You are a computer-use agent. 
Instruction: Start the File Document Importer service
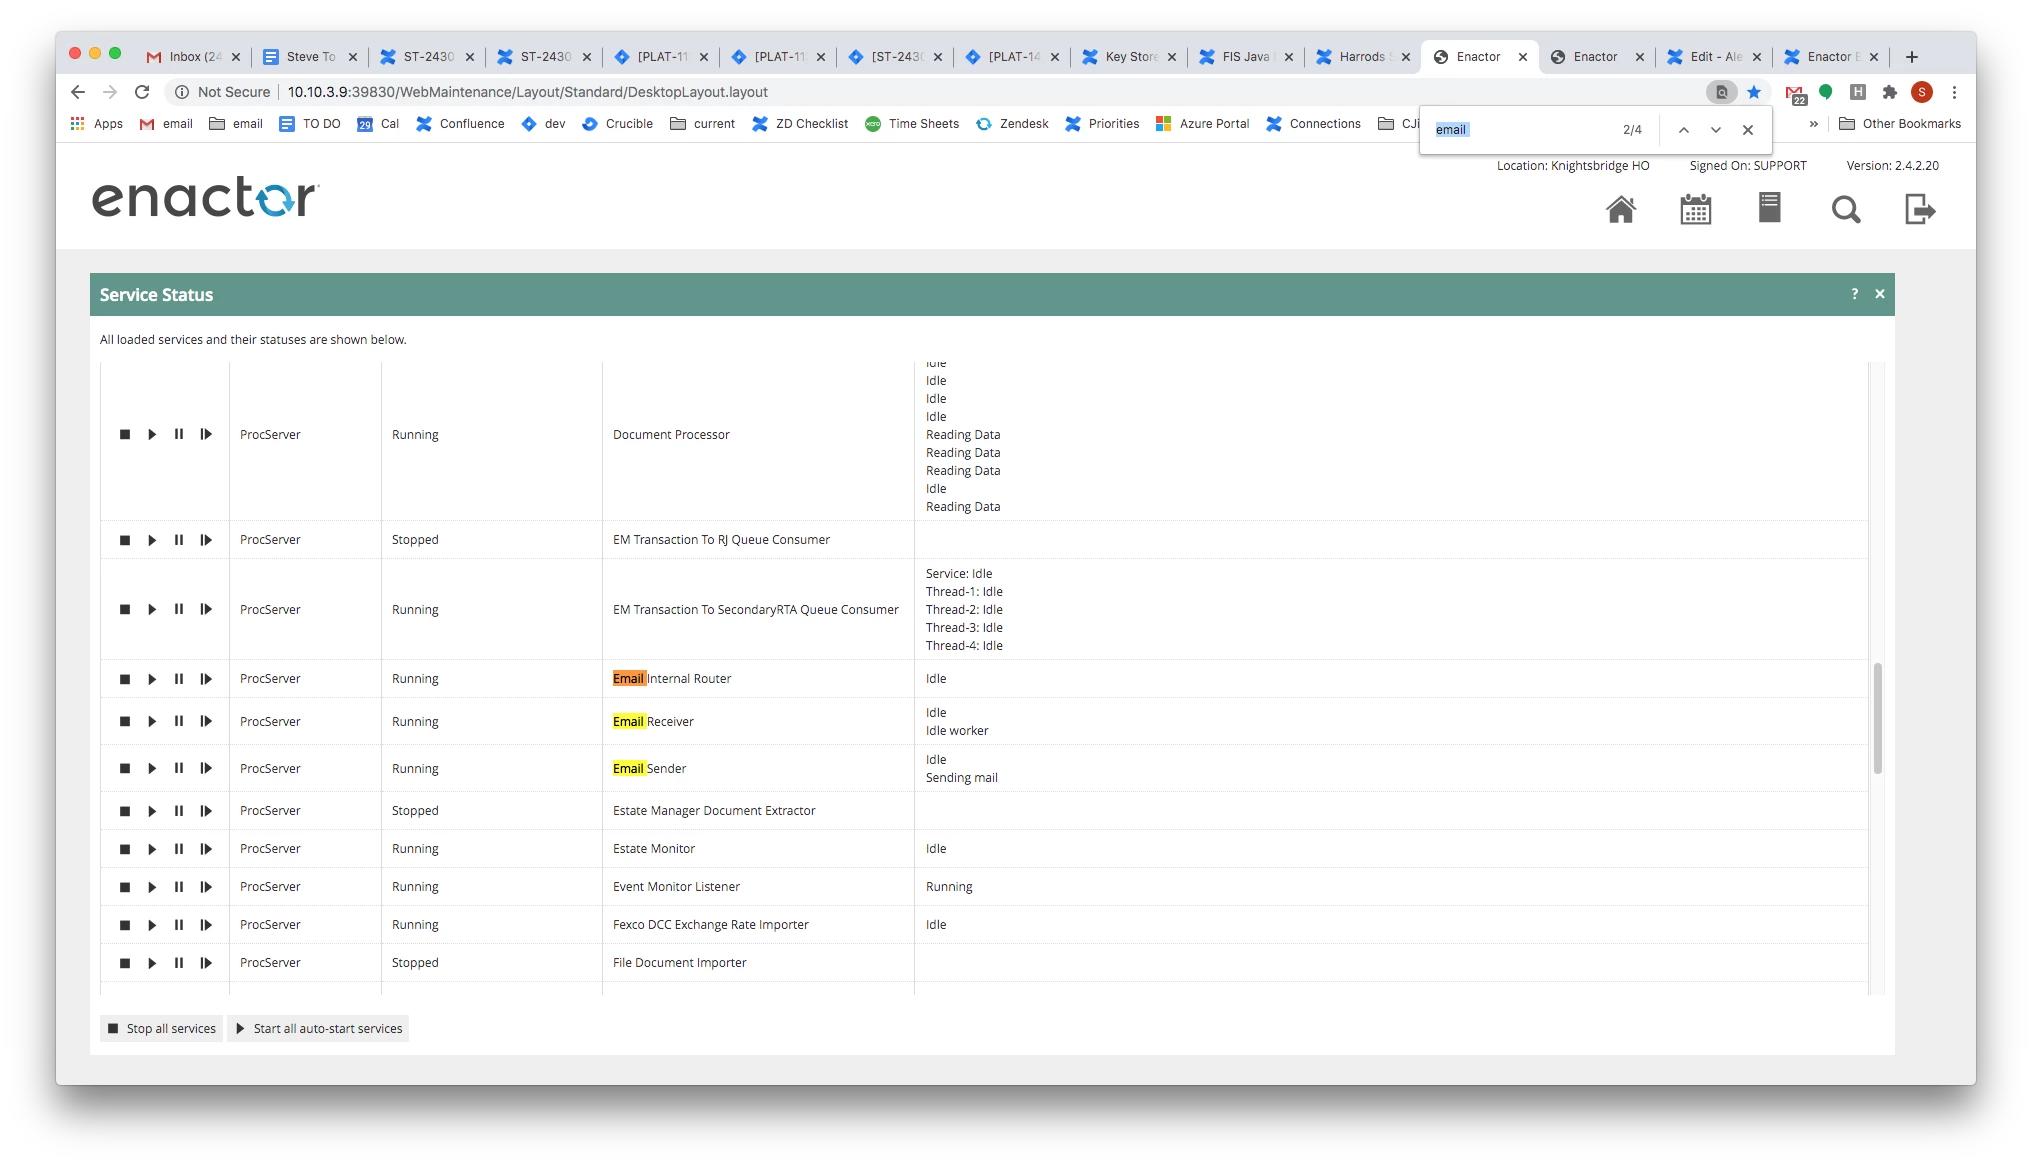(x=152, y=963)
